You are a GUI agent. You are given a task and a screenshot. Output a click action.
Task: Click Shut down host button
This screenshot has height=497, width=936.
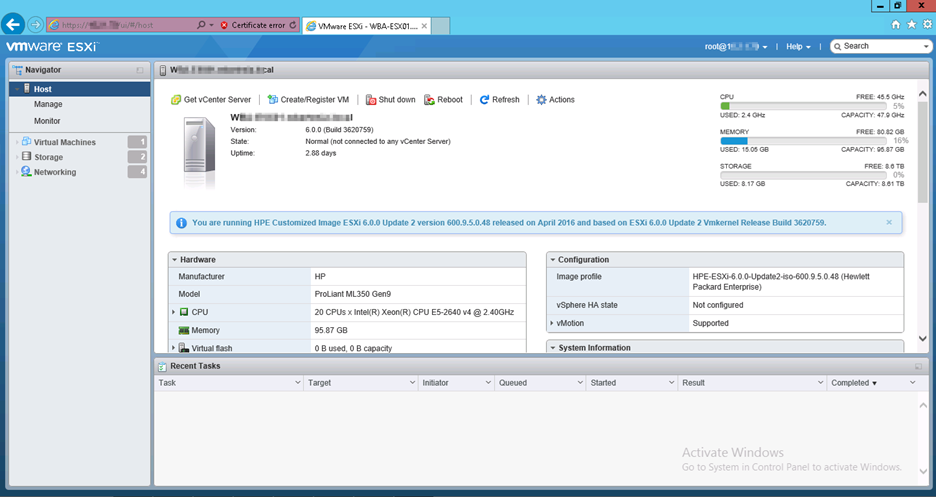coord(390,100)
